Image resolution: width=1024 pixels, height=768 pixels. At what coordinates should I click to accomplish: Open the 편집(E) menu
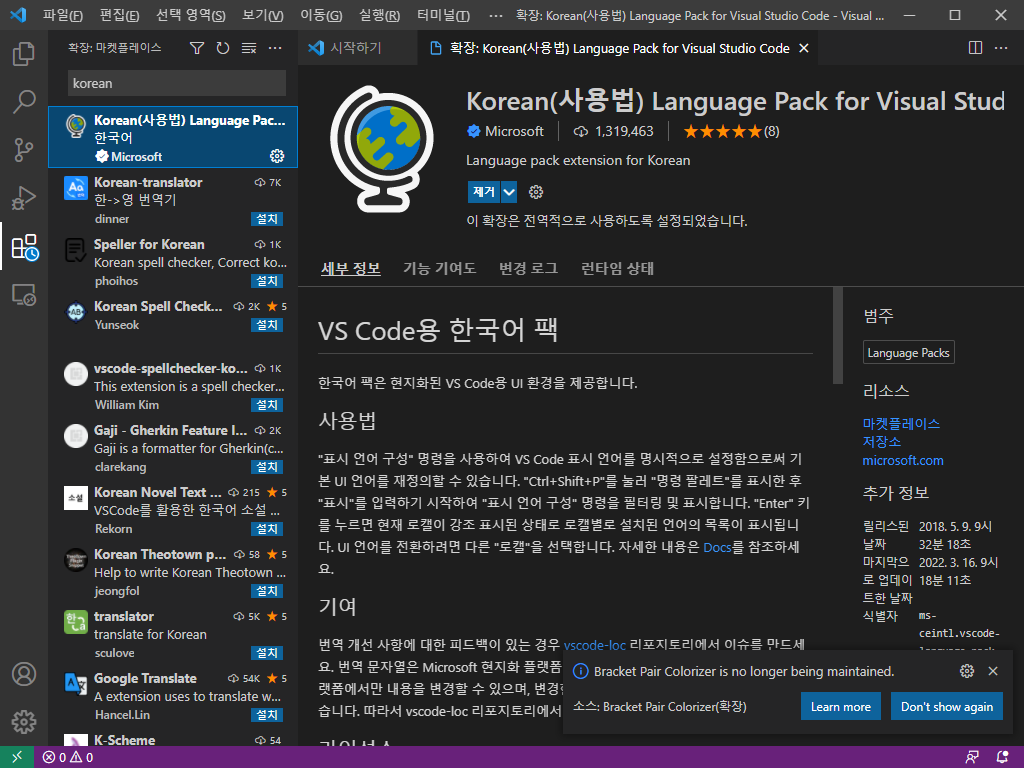[x=120, y=15]
